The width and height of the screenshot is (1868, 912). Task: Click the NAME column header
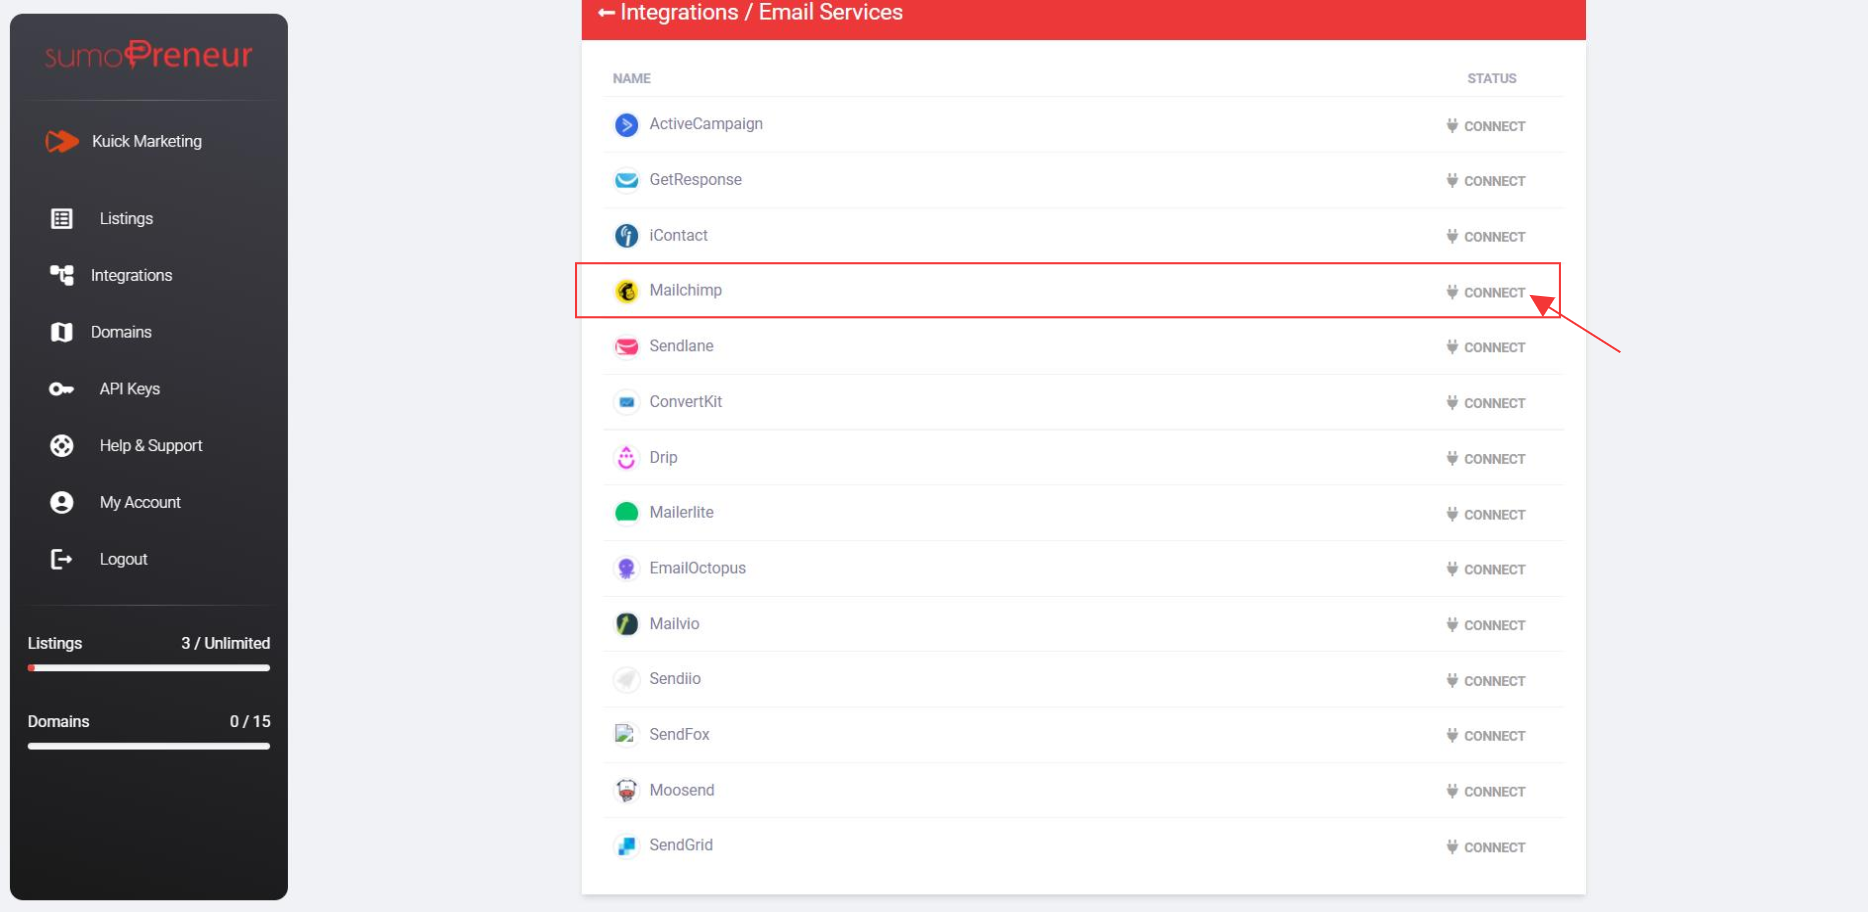pos(632,79)
